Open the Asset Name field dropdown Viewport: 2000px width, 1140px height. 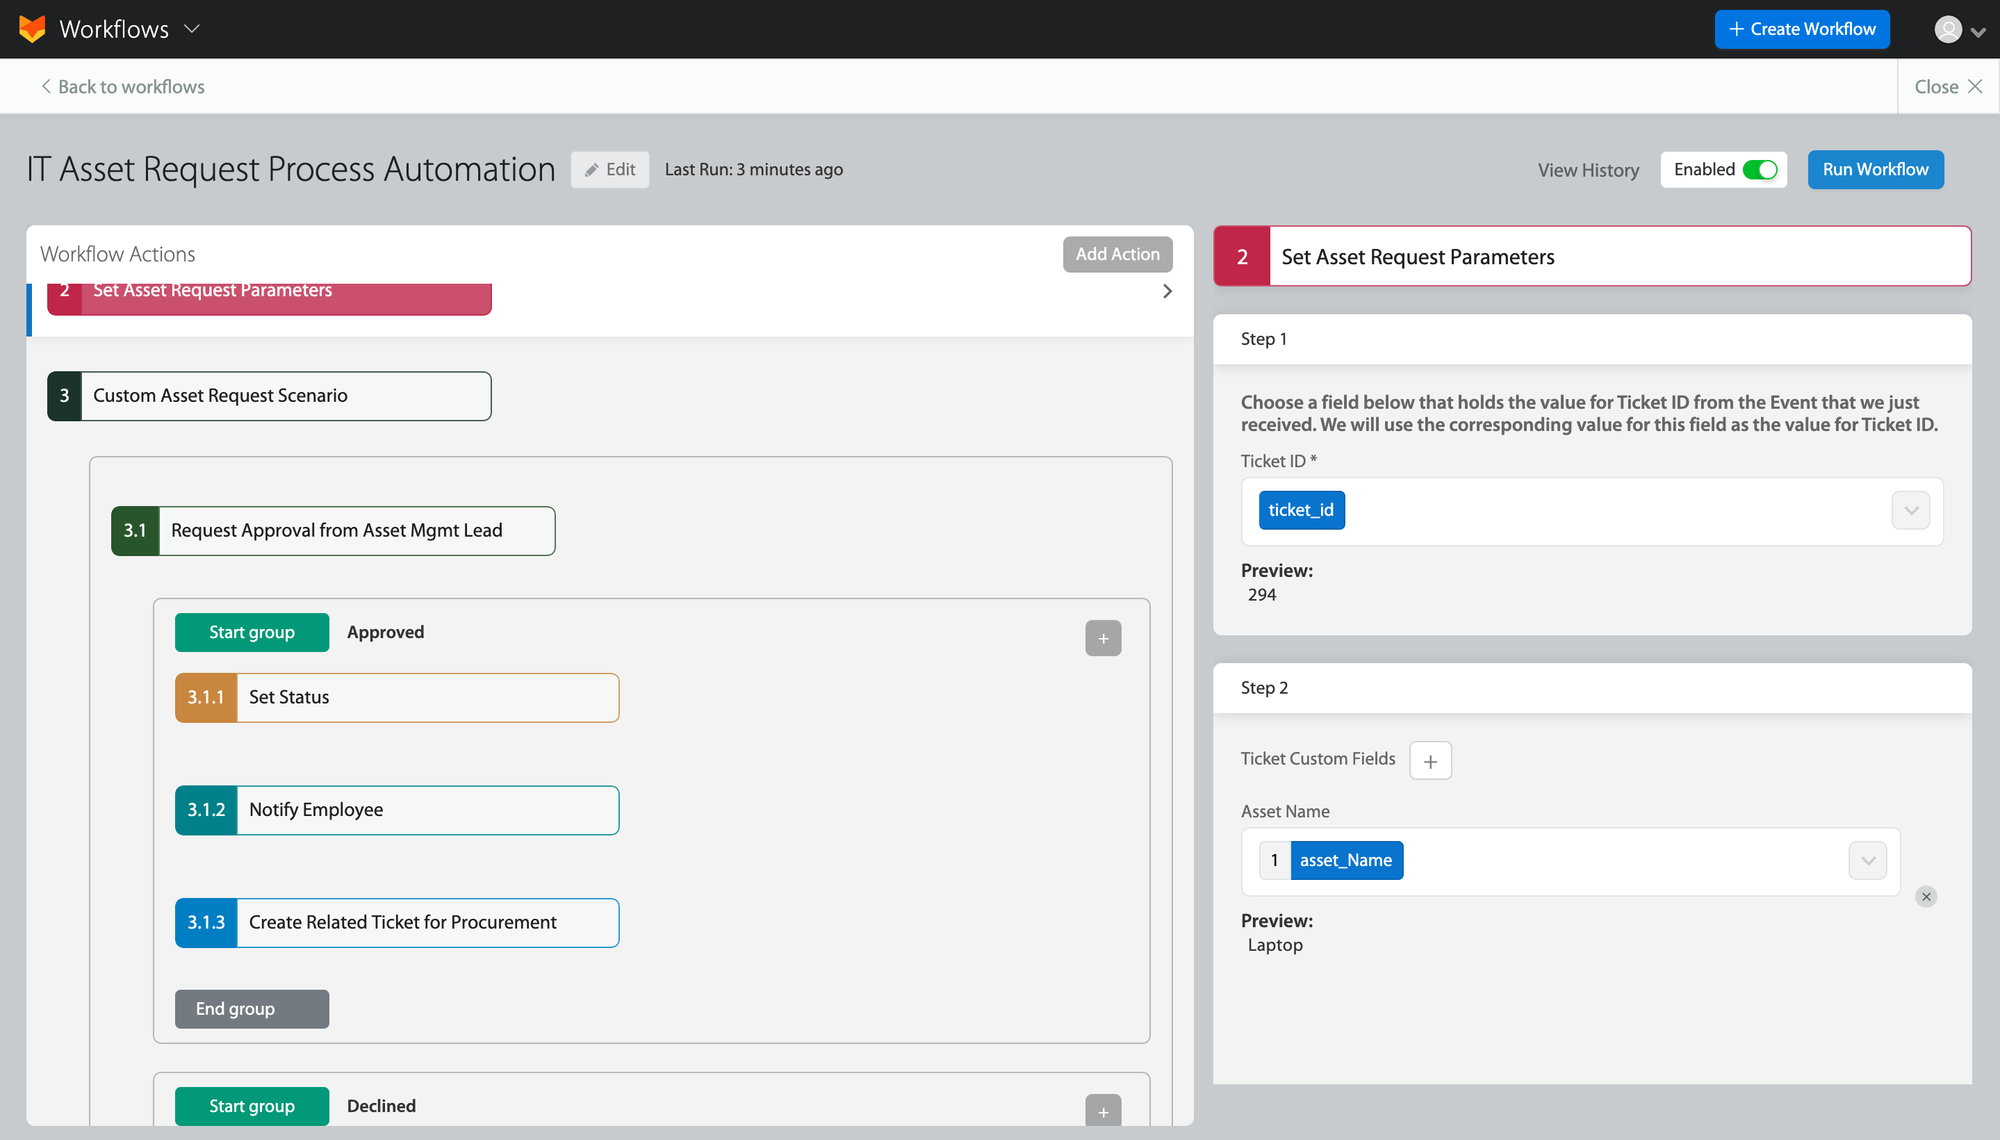pyautogui.click(x=1867, y=861)
